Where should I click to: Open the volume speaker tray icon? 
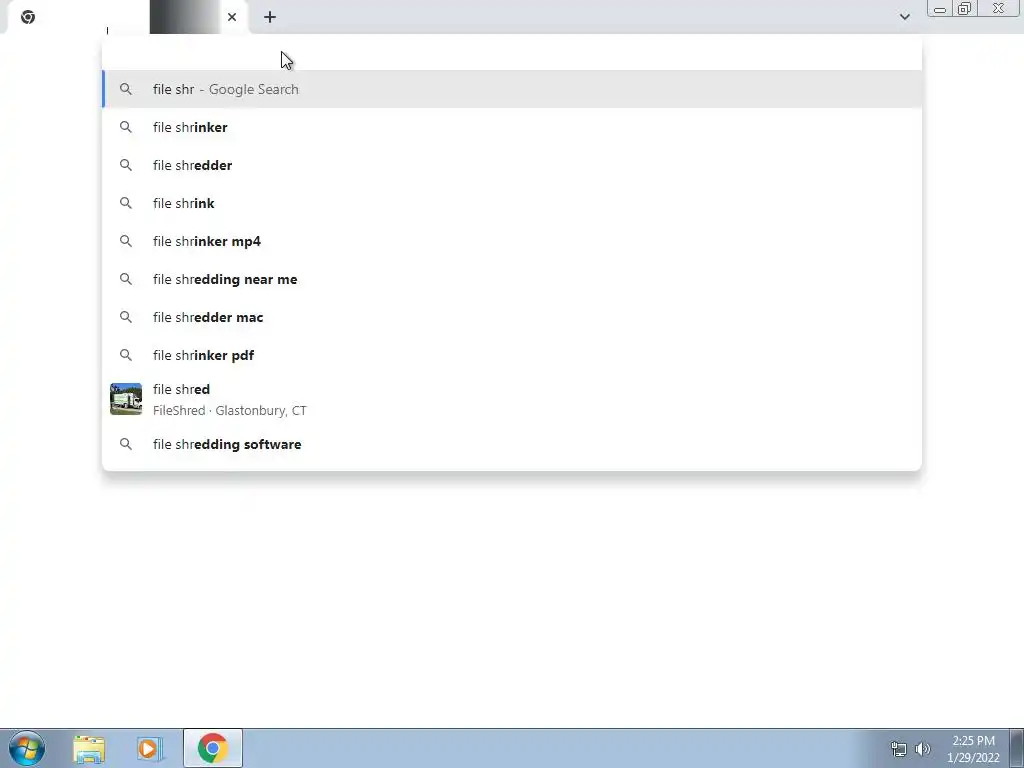tap(923, 749)
